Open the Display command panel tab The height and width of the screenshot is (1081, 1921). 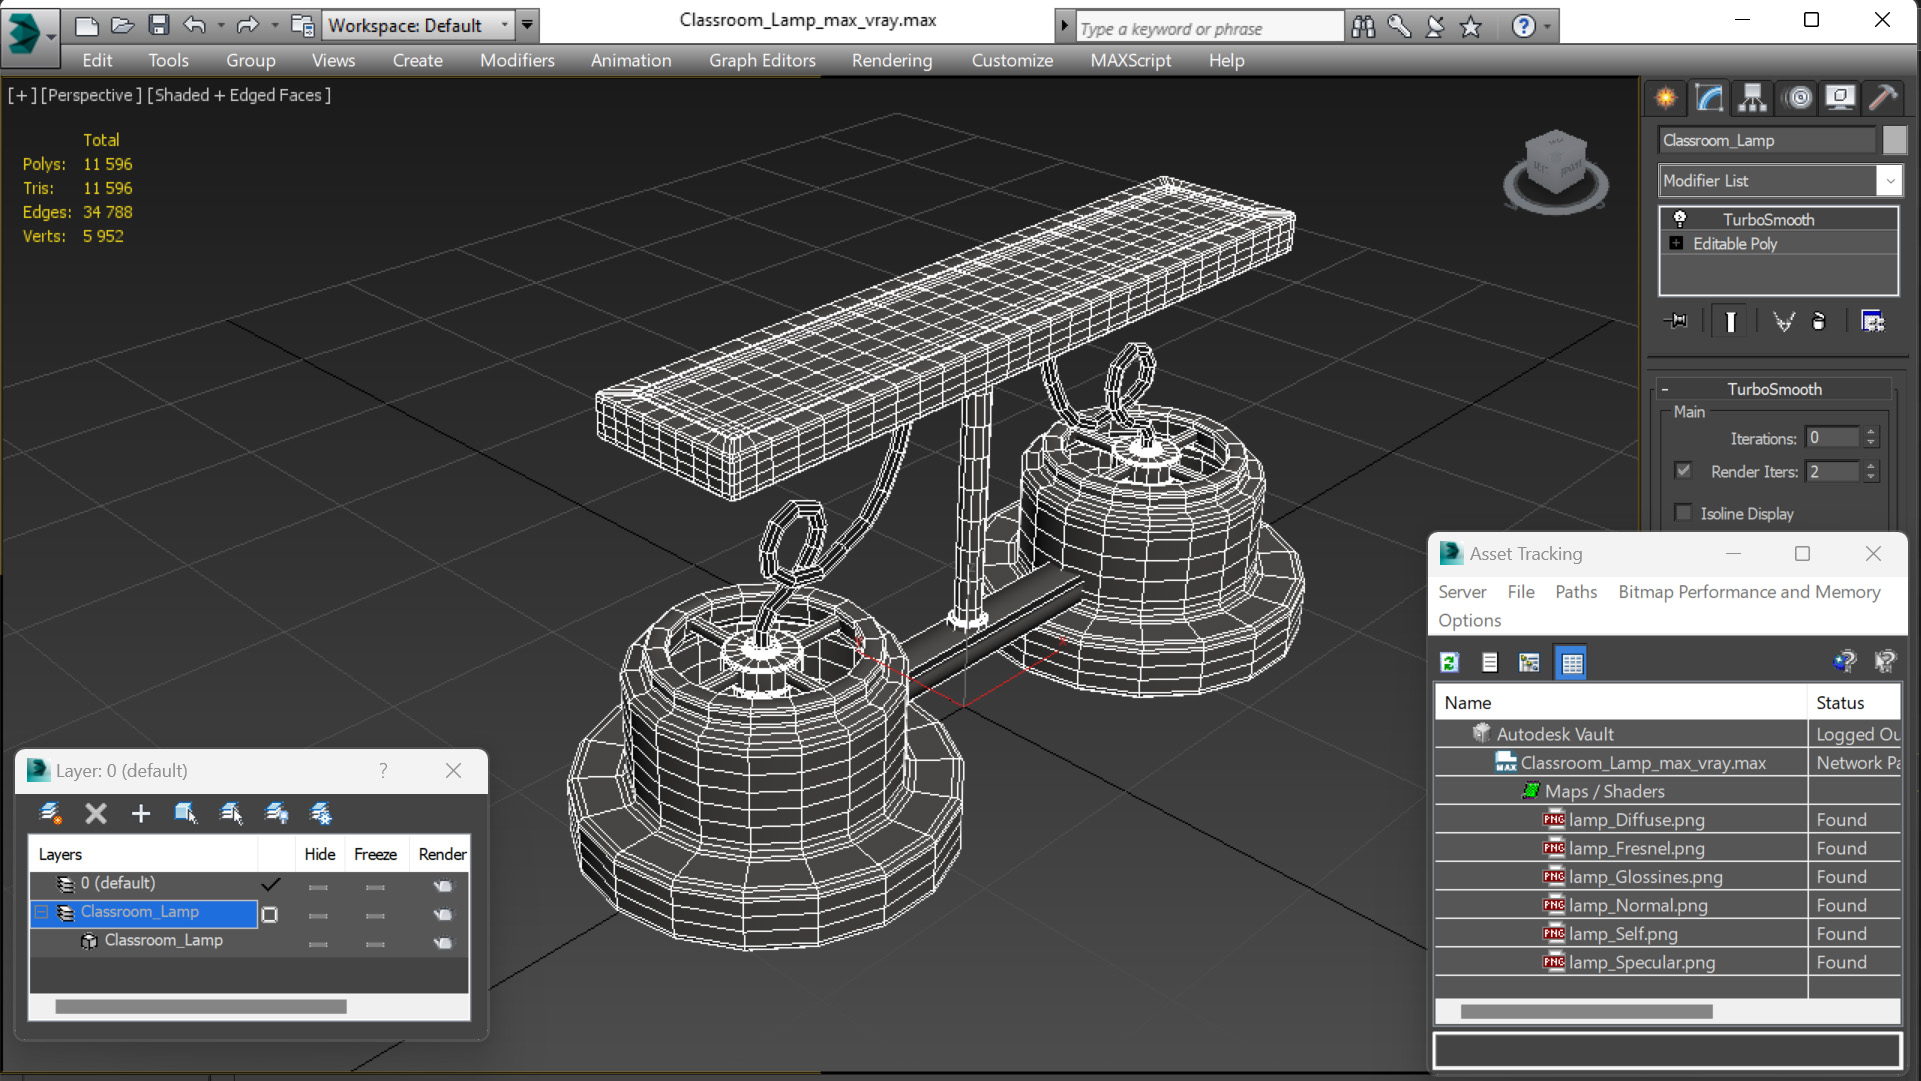1840,97
